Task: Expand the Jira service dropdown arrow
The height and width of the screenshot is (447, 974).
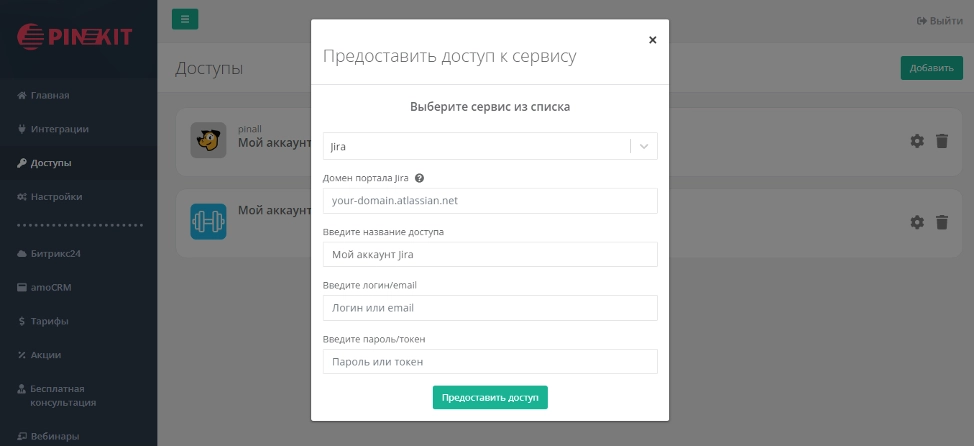Action: 644,147
